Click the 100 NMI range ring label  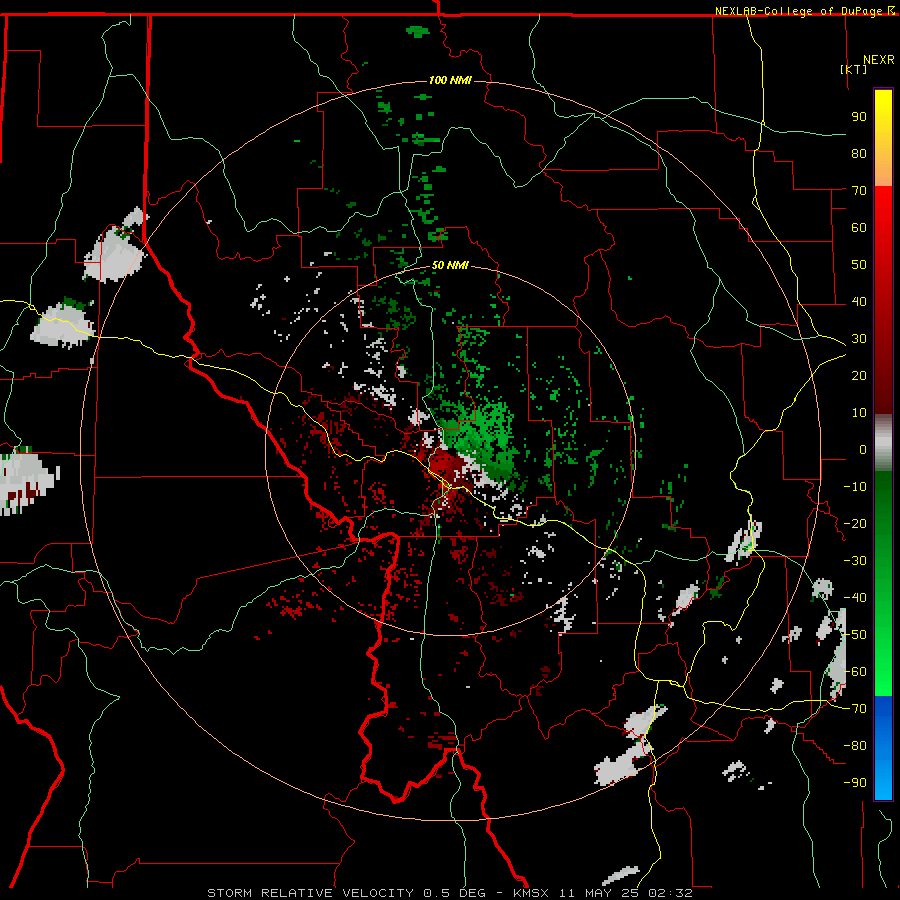point(450,80)
